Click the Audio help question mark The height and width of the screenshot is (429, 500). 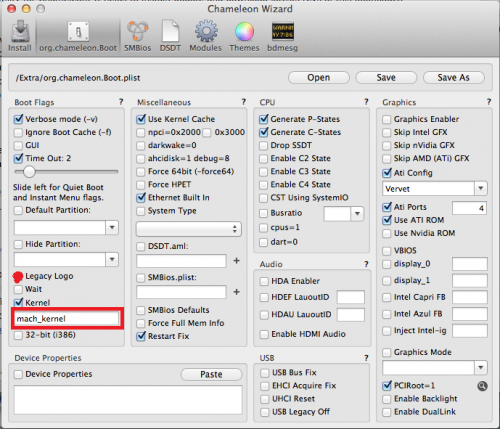[366, 264]
